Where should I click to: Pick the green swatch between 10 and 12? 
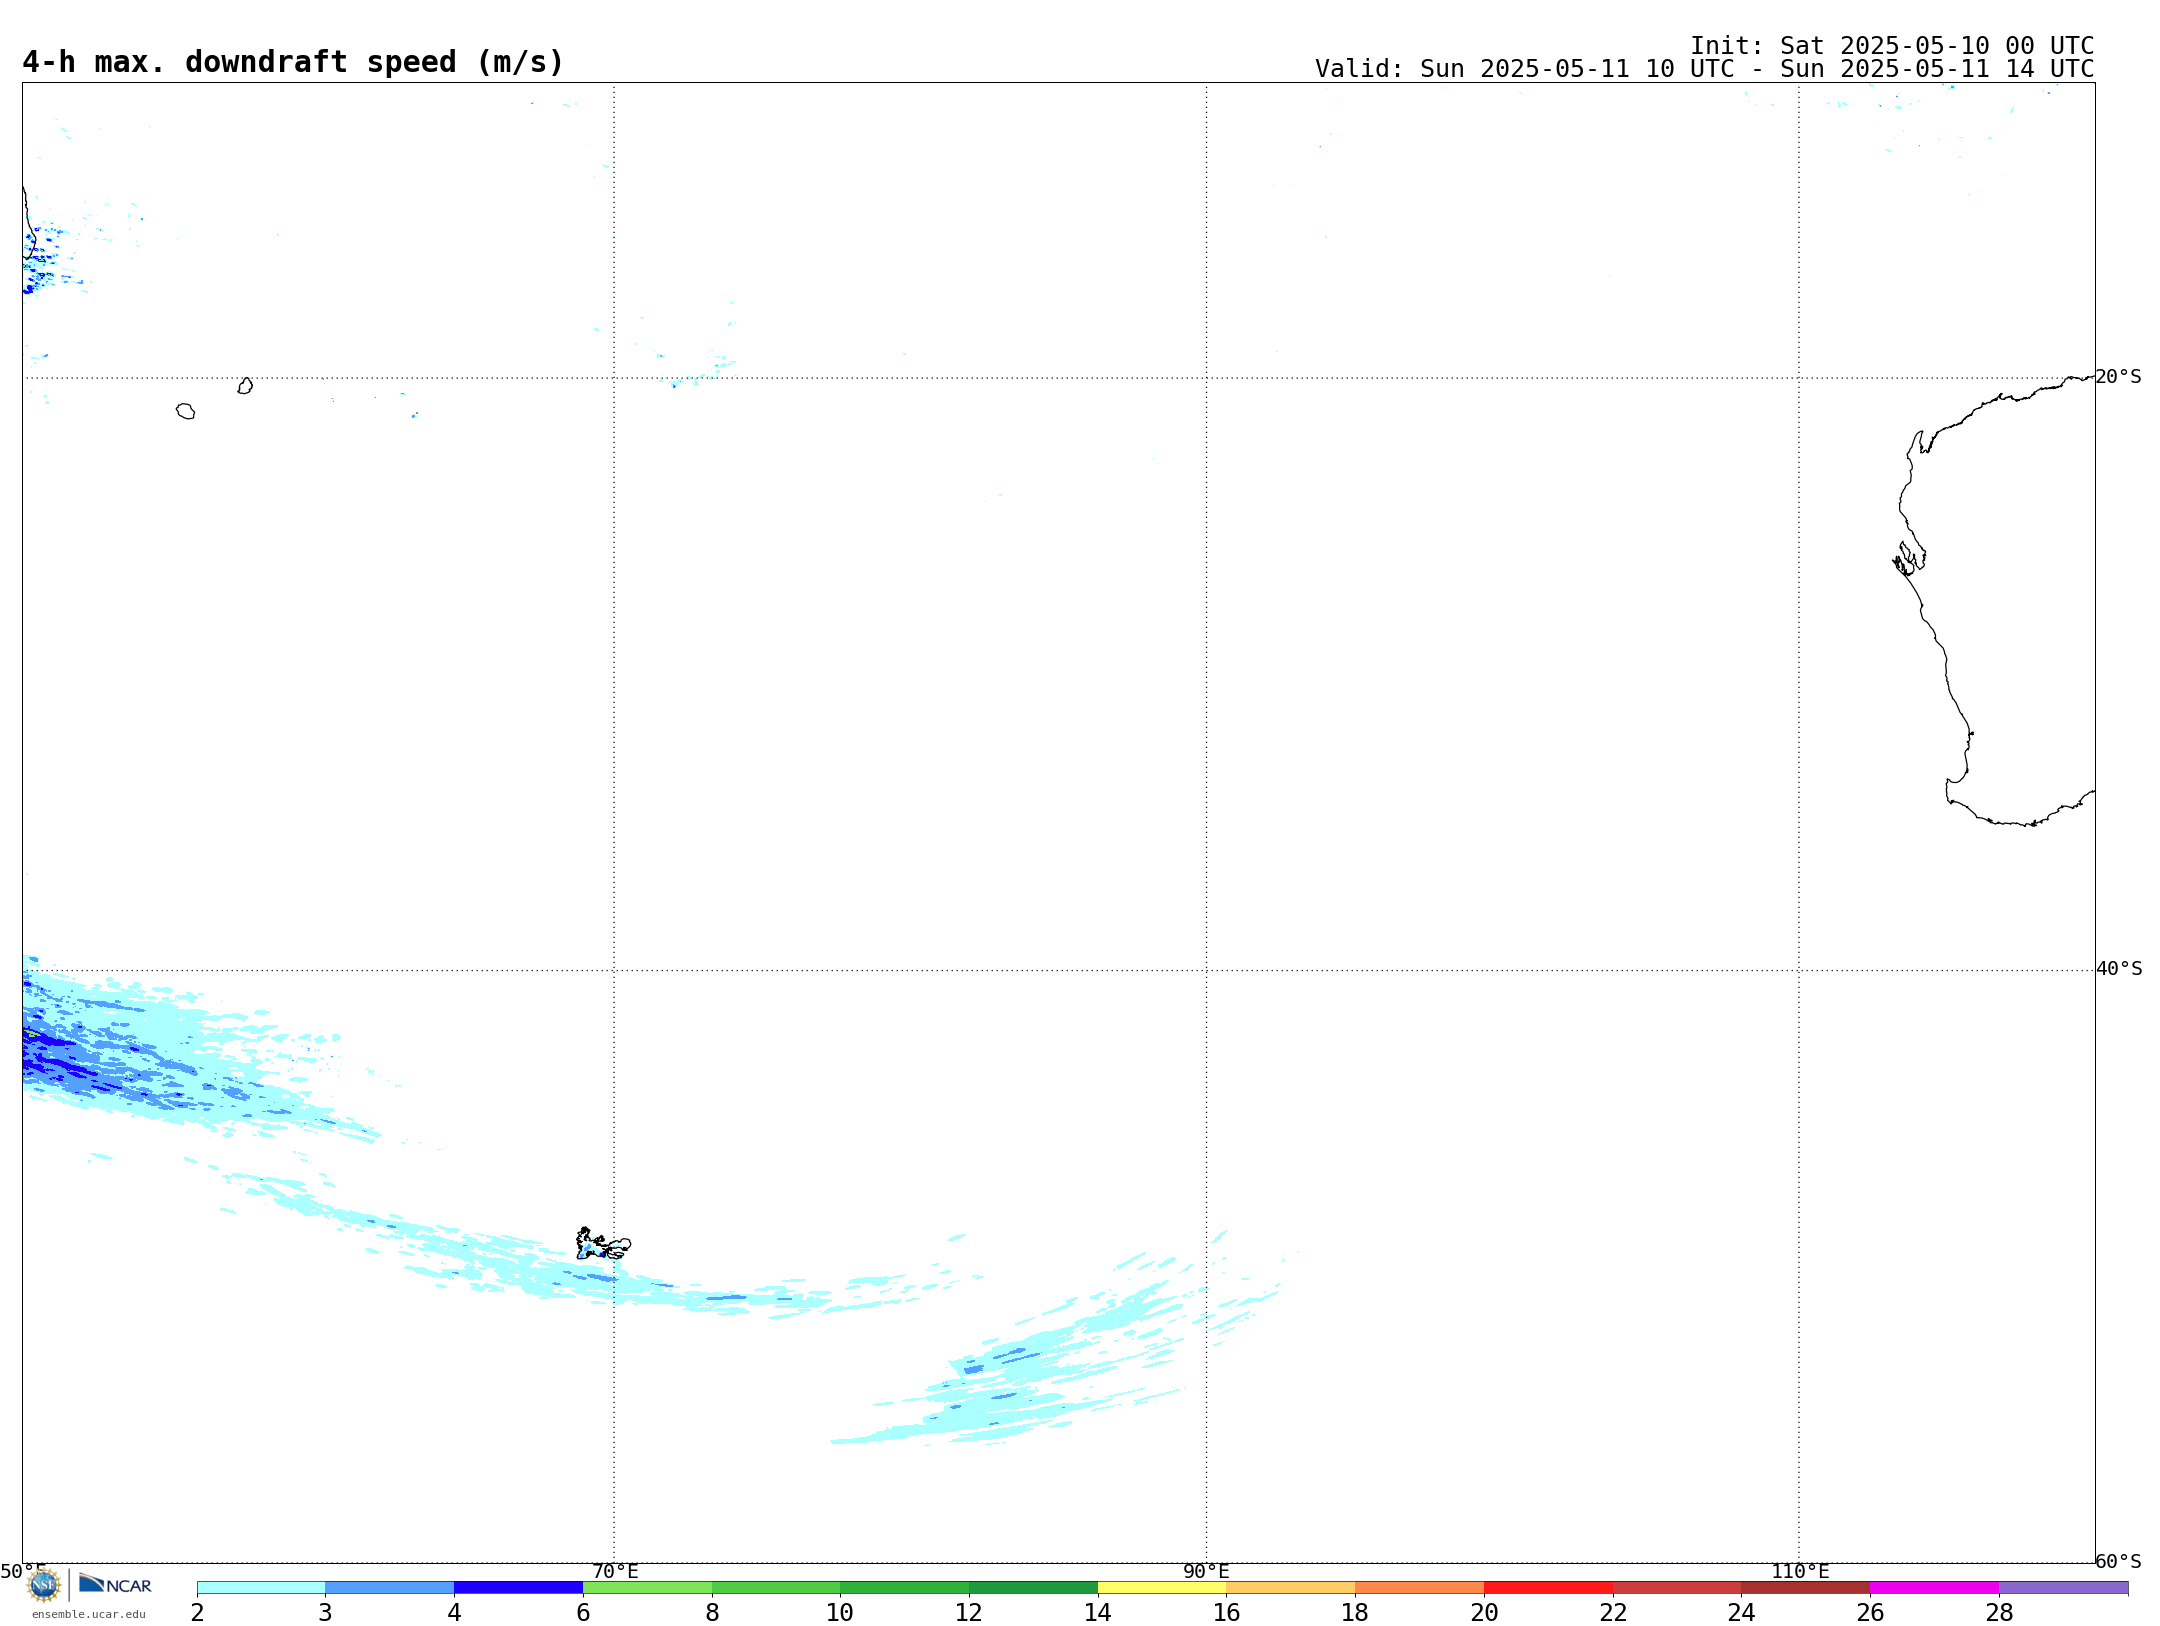click(905, 1588)
